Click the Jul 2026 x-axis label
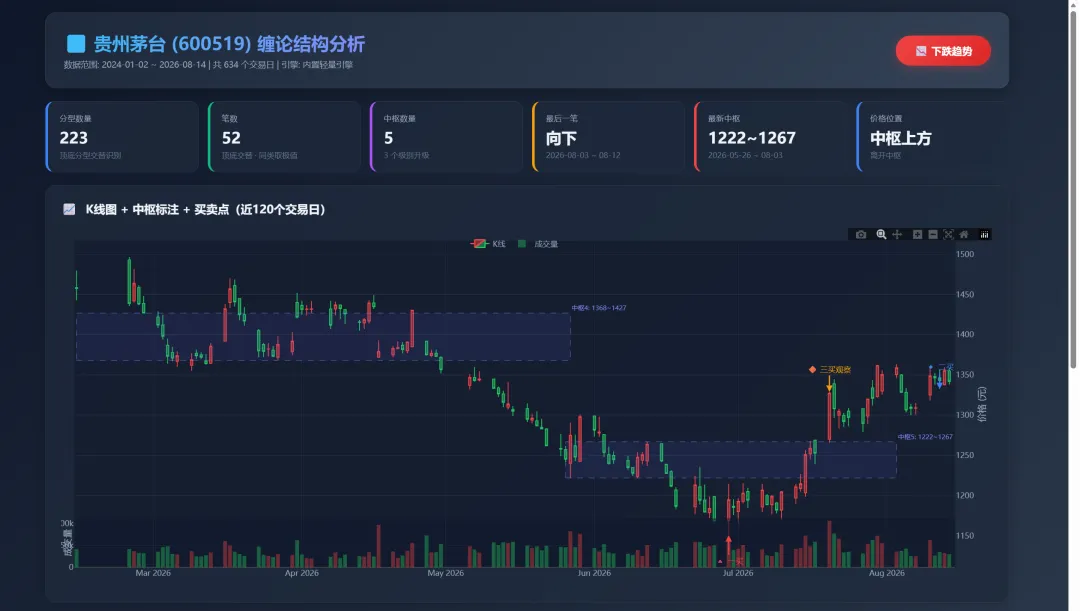The width and height of the screenshot is (1080, 611). pos(738,573)
